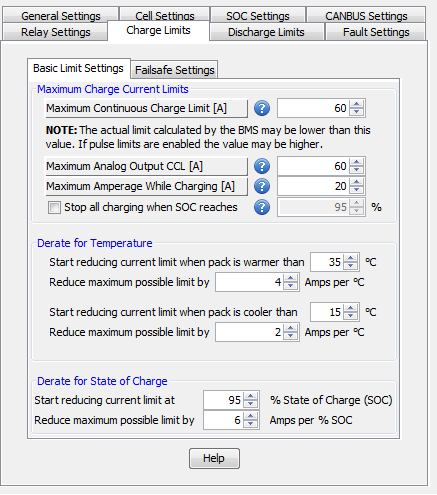
Task: Decrease Maximum Amperage While Charging value
Action: point(357,190)
